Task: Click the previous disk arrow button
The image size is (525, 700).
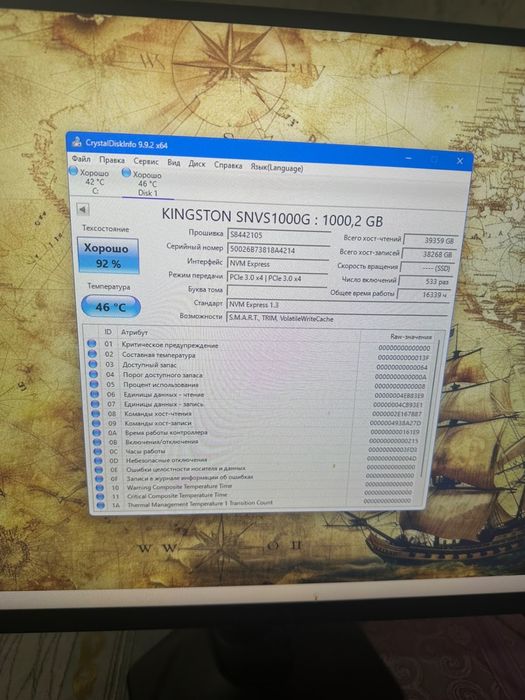Action: (x=83, y=209)
